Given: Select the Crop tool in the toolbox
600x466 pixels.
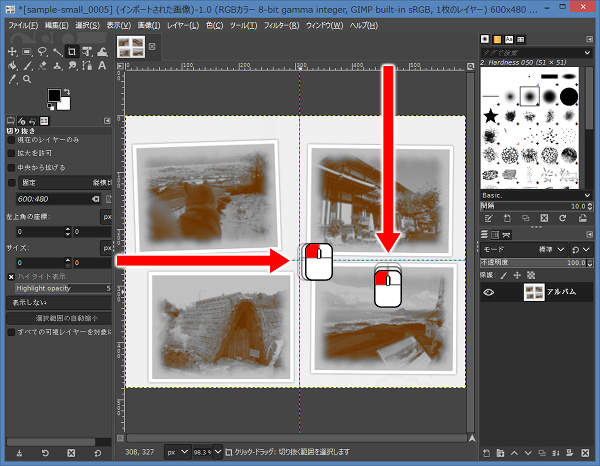Looking at the screenshot, I should tap(72, 51).
